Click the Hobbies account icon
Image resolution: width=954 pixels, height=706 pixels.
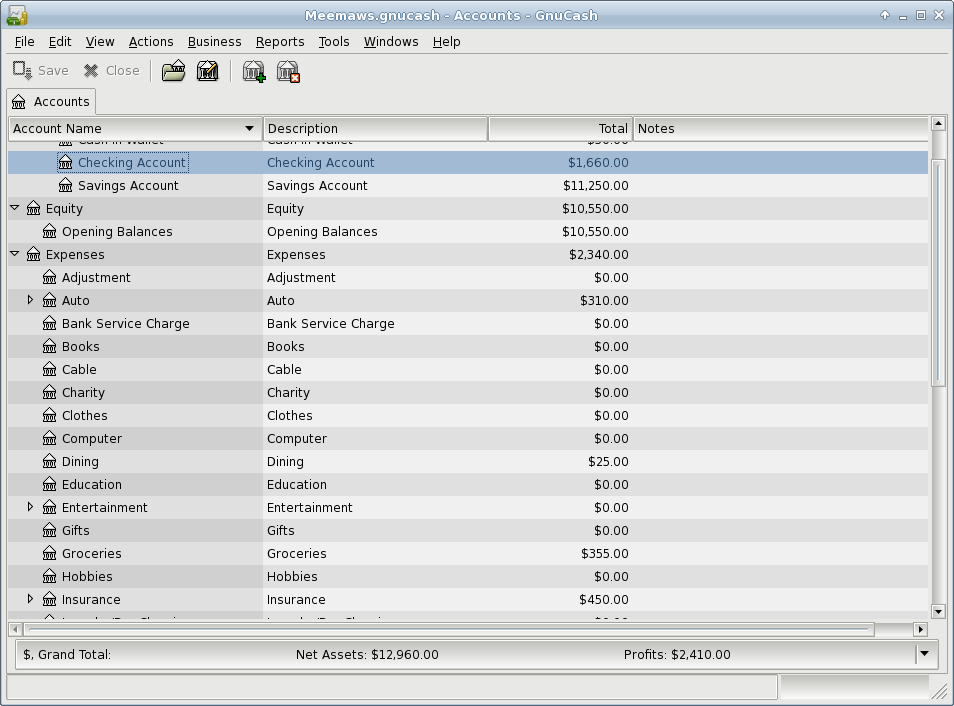[49, 577]
